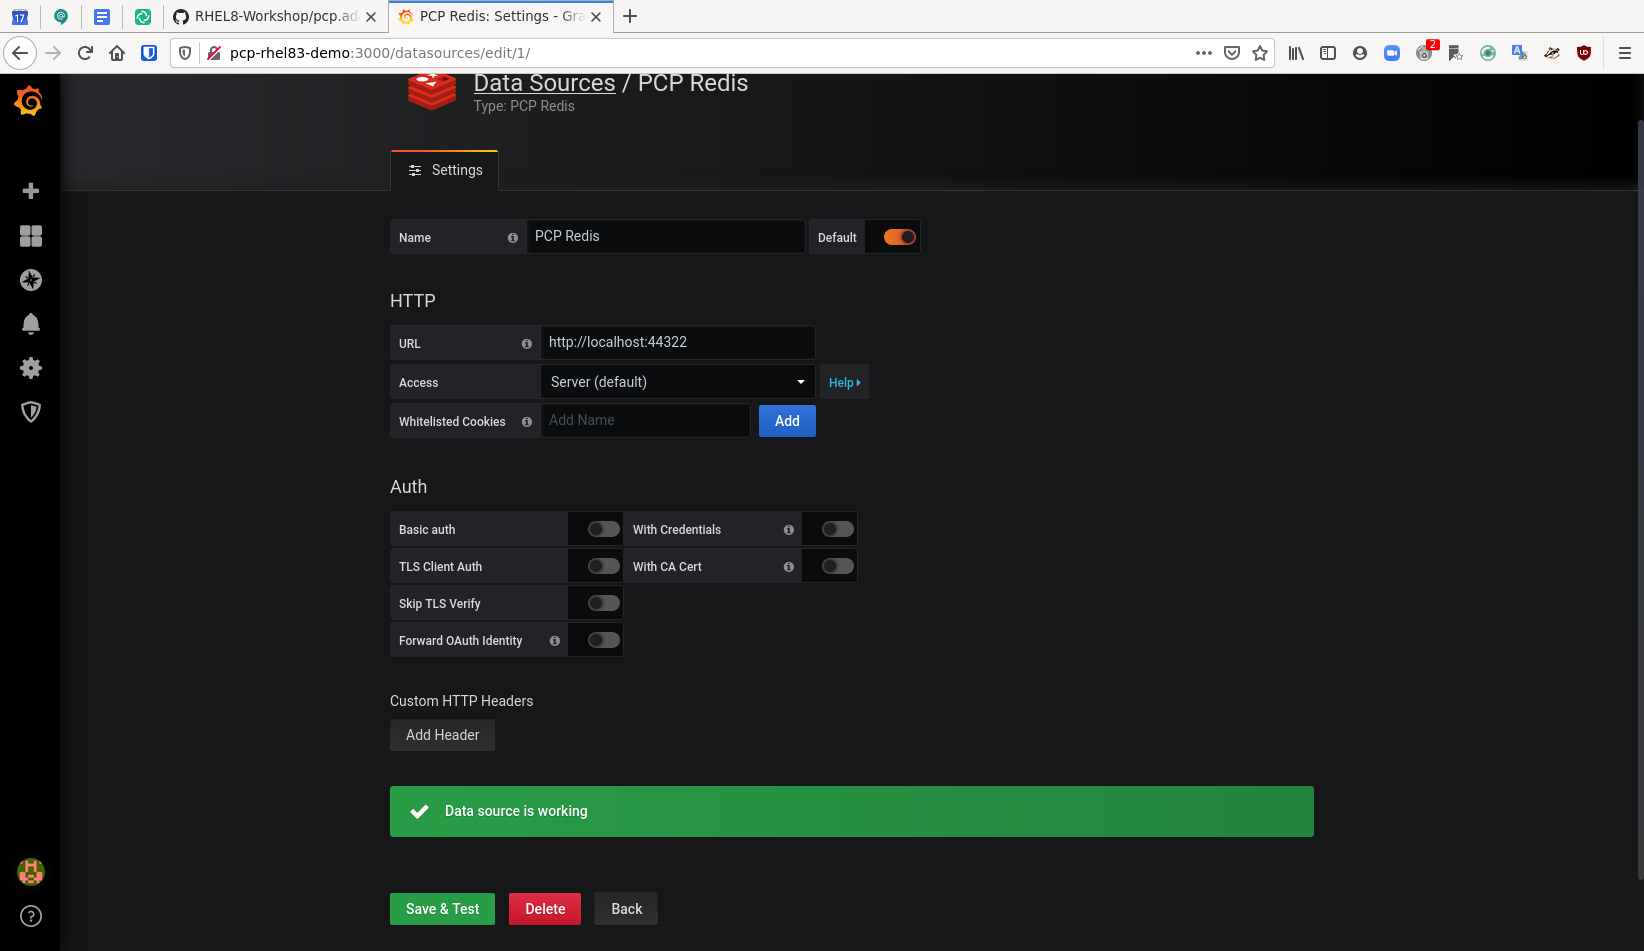The height and width of the screenshot is (951, 1644).
Task: Open Explore compass icon in sidebar
Action: tap(31, 280)
